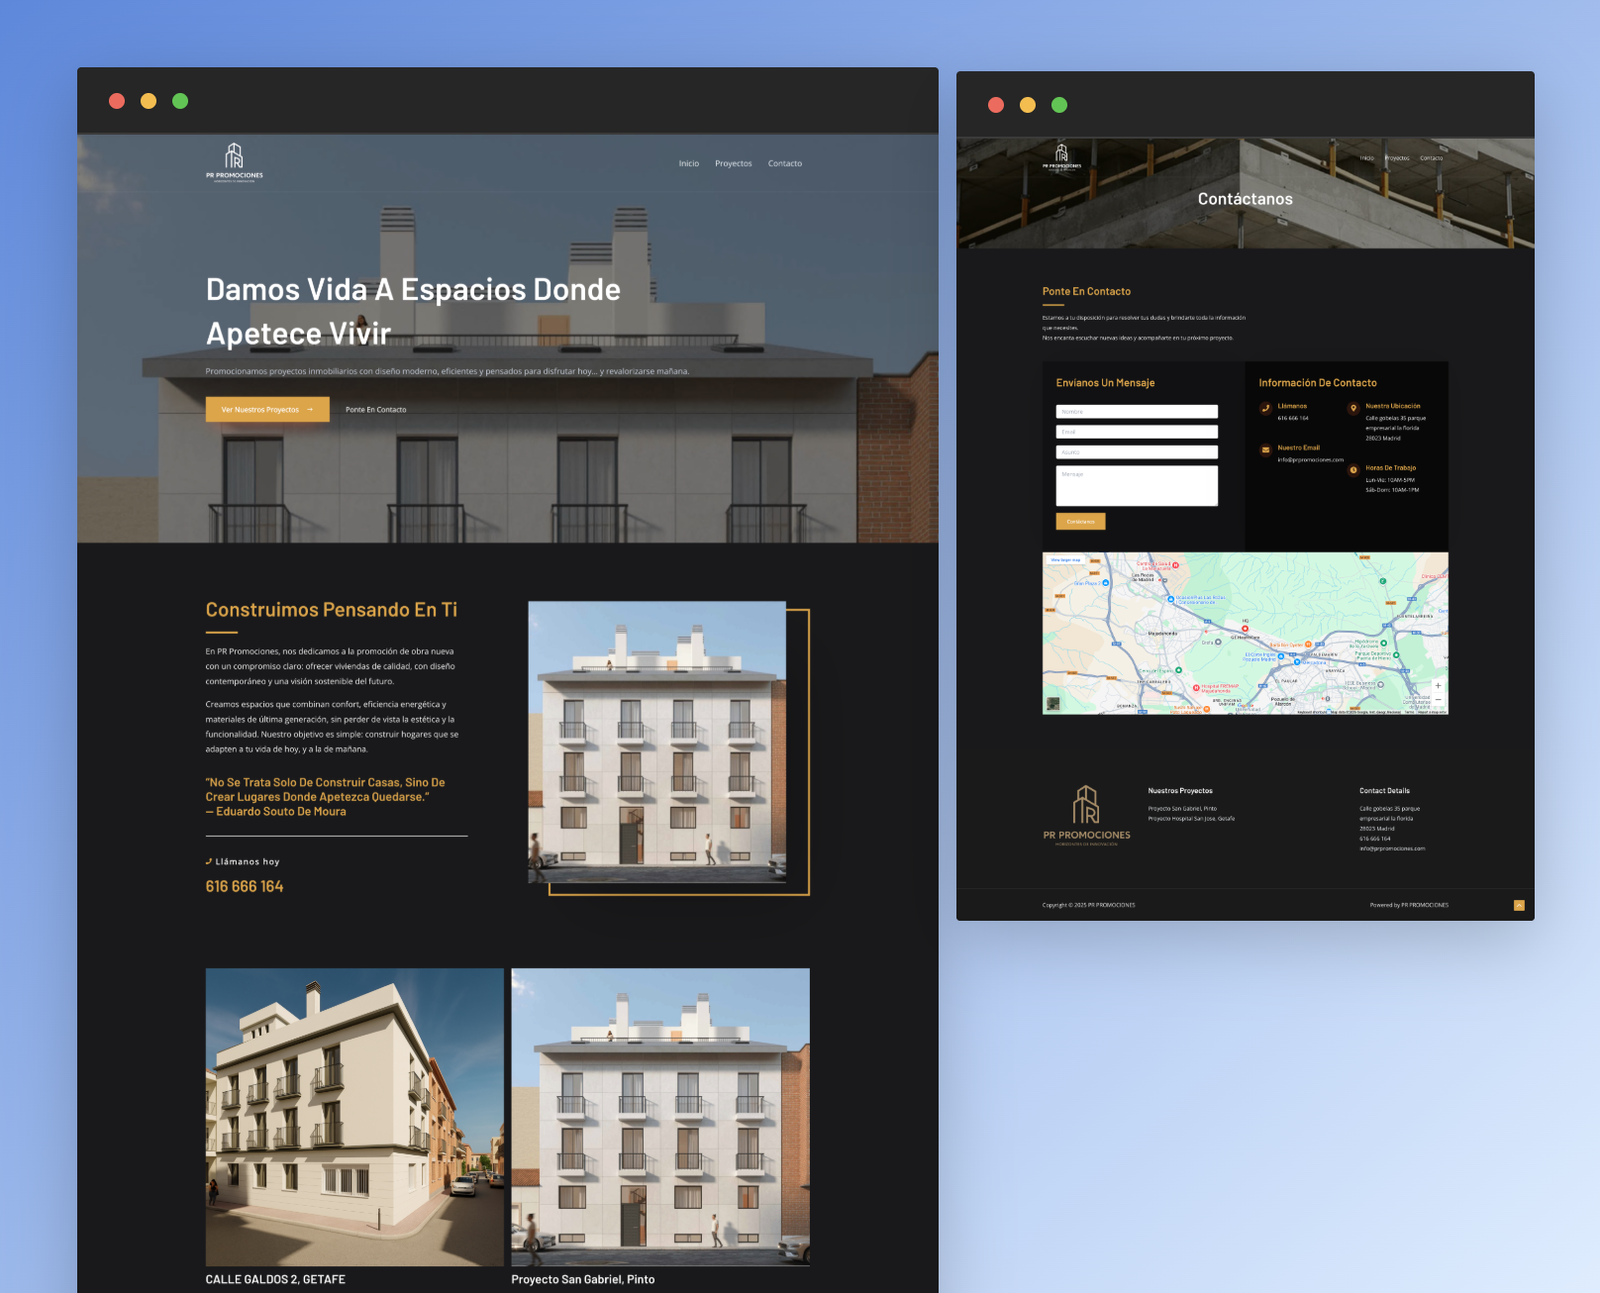Image resolution: width=1600 pixels, height=1293 pixels.
Task: Open Proyecto San Gabriel, Pinto footer link
Action: click(1182, 809)
